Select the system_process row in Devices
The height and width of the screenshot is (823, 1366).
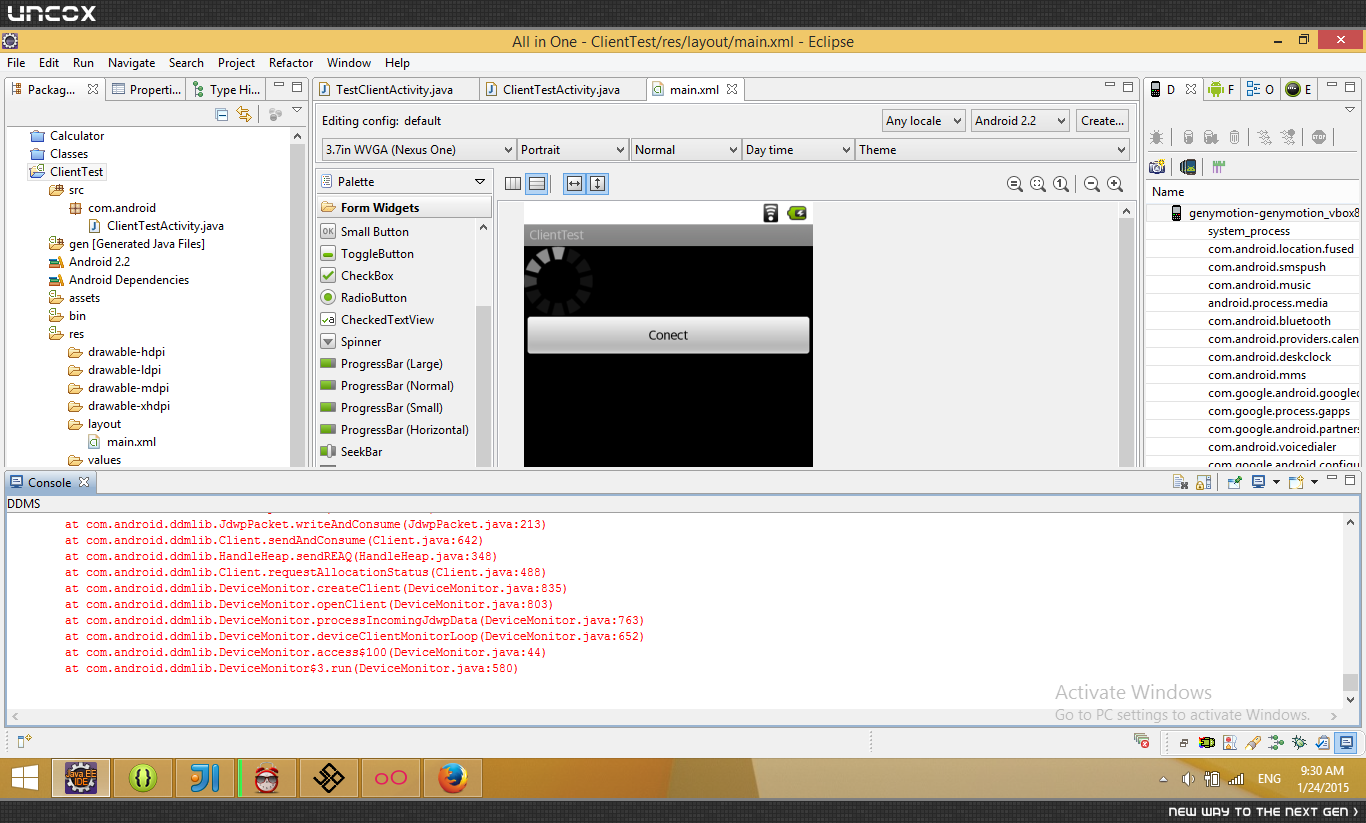(x=1249, y=231)
